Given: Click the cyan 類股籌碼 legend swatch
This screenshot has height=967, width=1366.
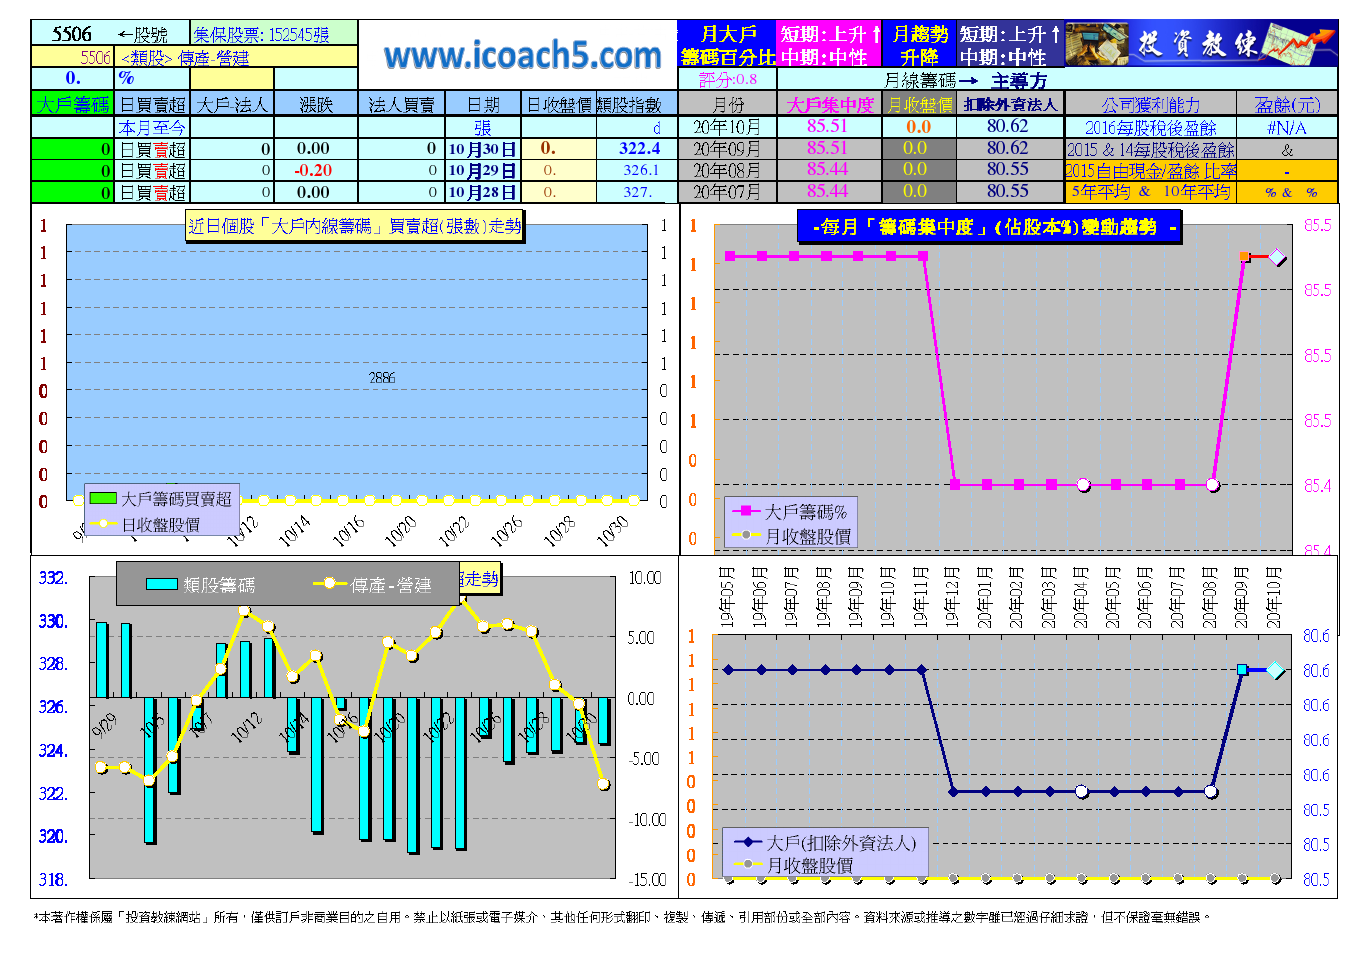Looking at the screenshot, I should tap(162, 584).
